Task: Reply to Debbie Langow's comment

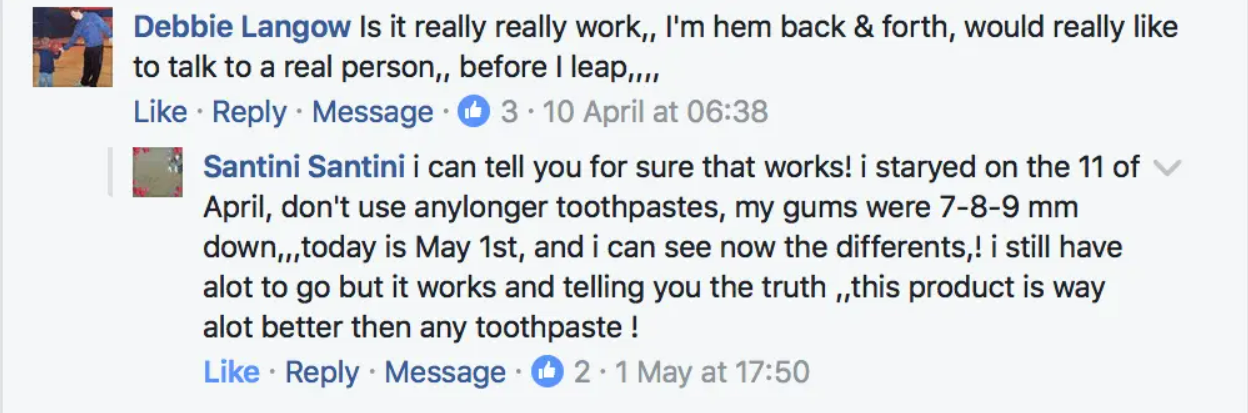Action: [x=249, y=111]
